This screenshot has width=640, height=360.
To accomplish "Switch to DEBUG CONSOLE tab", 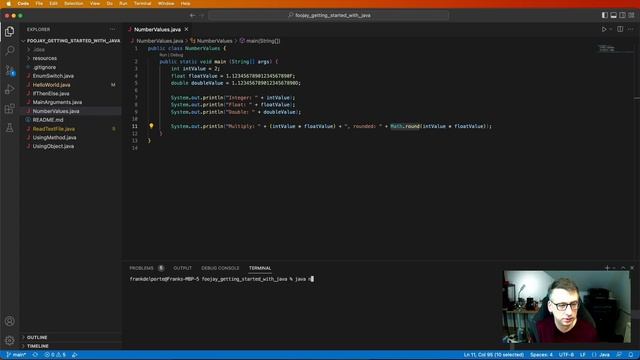I will pyautogui.click(x=220, y=268).
